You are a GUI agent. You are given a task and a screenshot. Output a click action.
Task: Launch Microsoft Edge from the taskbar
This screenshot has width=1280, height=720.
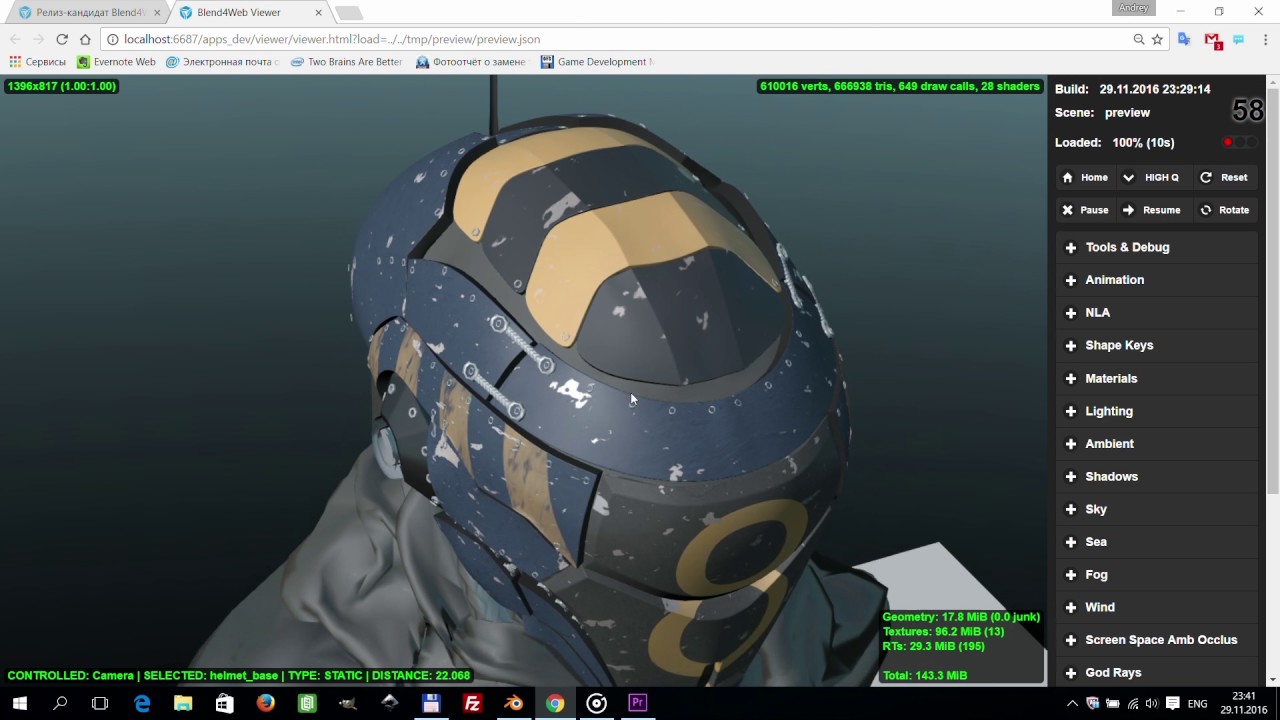tap(142, 703)
